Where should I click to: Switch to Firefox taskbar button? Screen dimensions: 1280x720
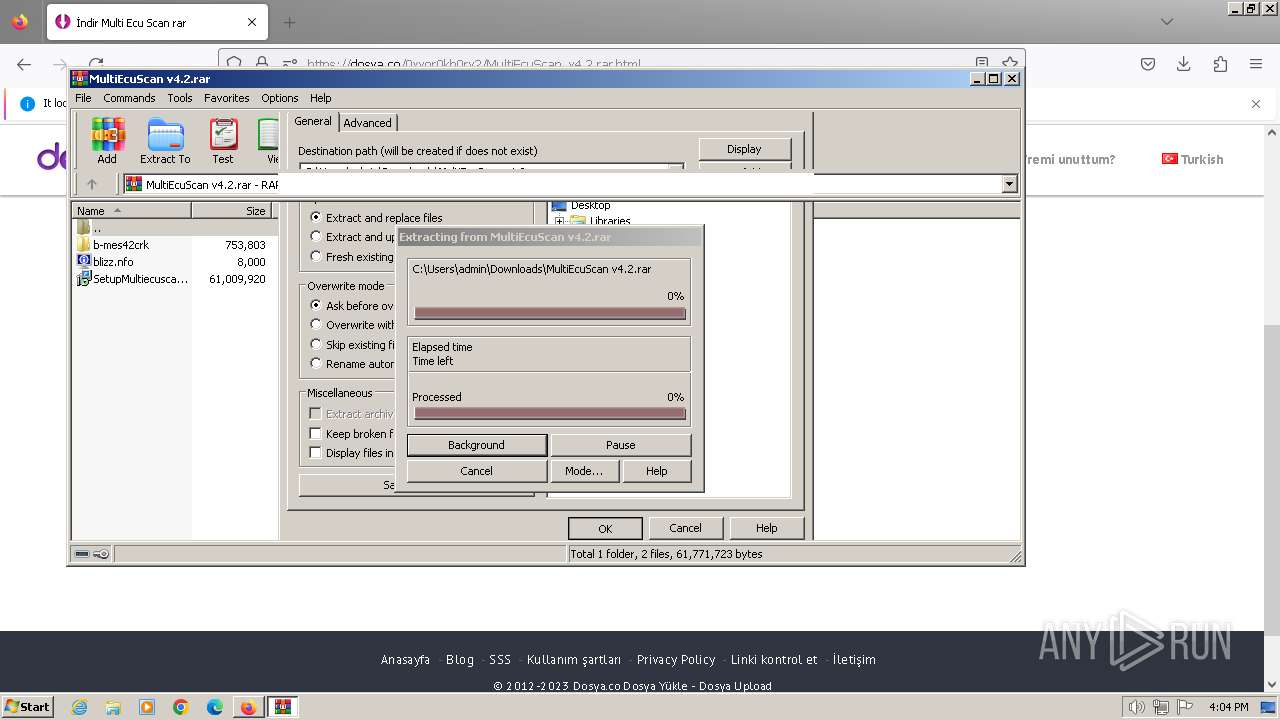(x=248, y=707)
